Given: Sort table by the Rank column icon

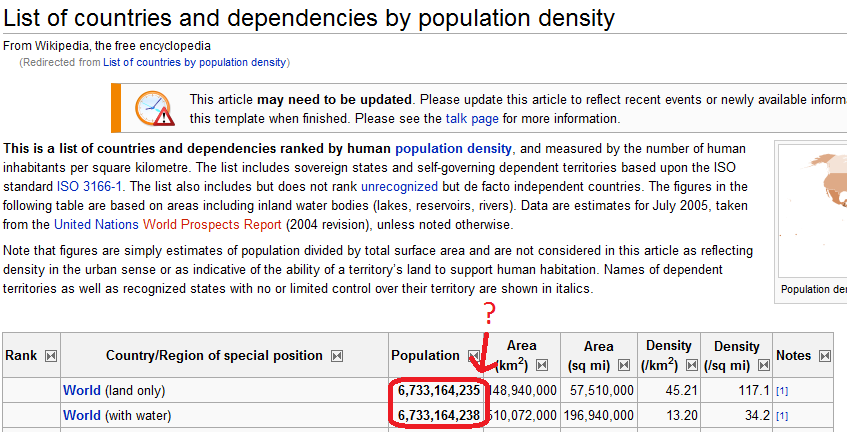Looking at the screenshot, I should coord(51,356).
